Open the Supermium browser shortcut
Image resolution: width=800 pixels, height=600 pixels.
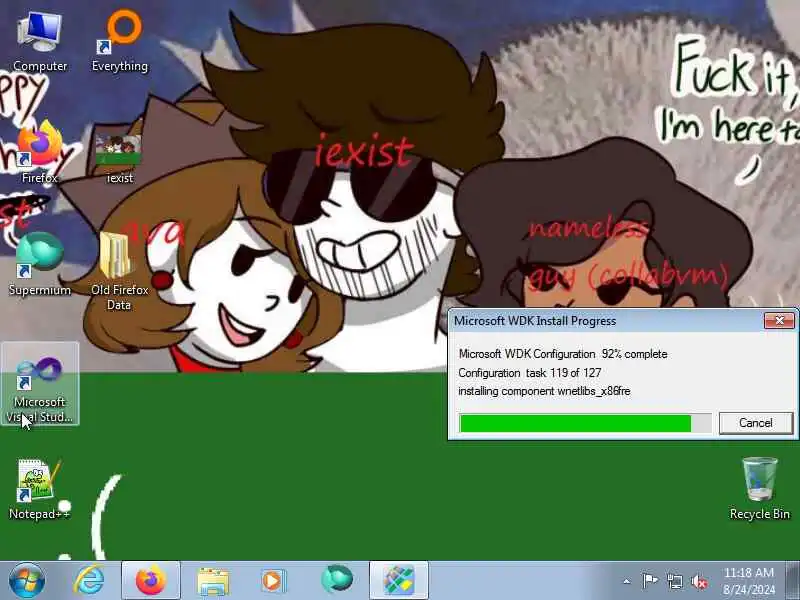point(39,264)
